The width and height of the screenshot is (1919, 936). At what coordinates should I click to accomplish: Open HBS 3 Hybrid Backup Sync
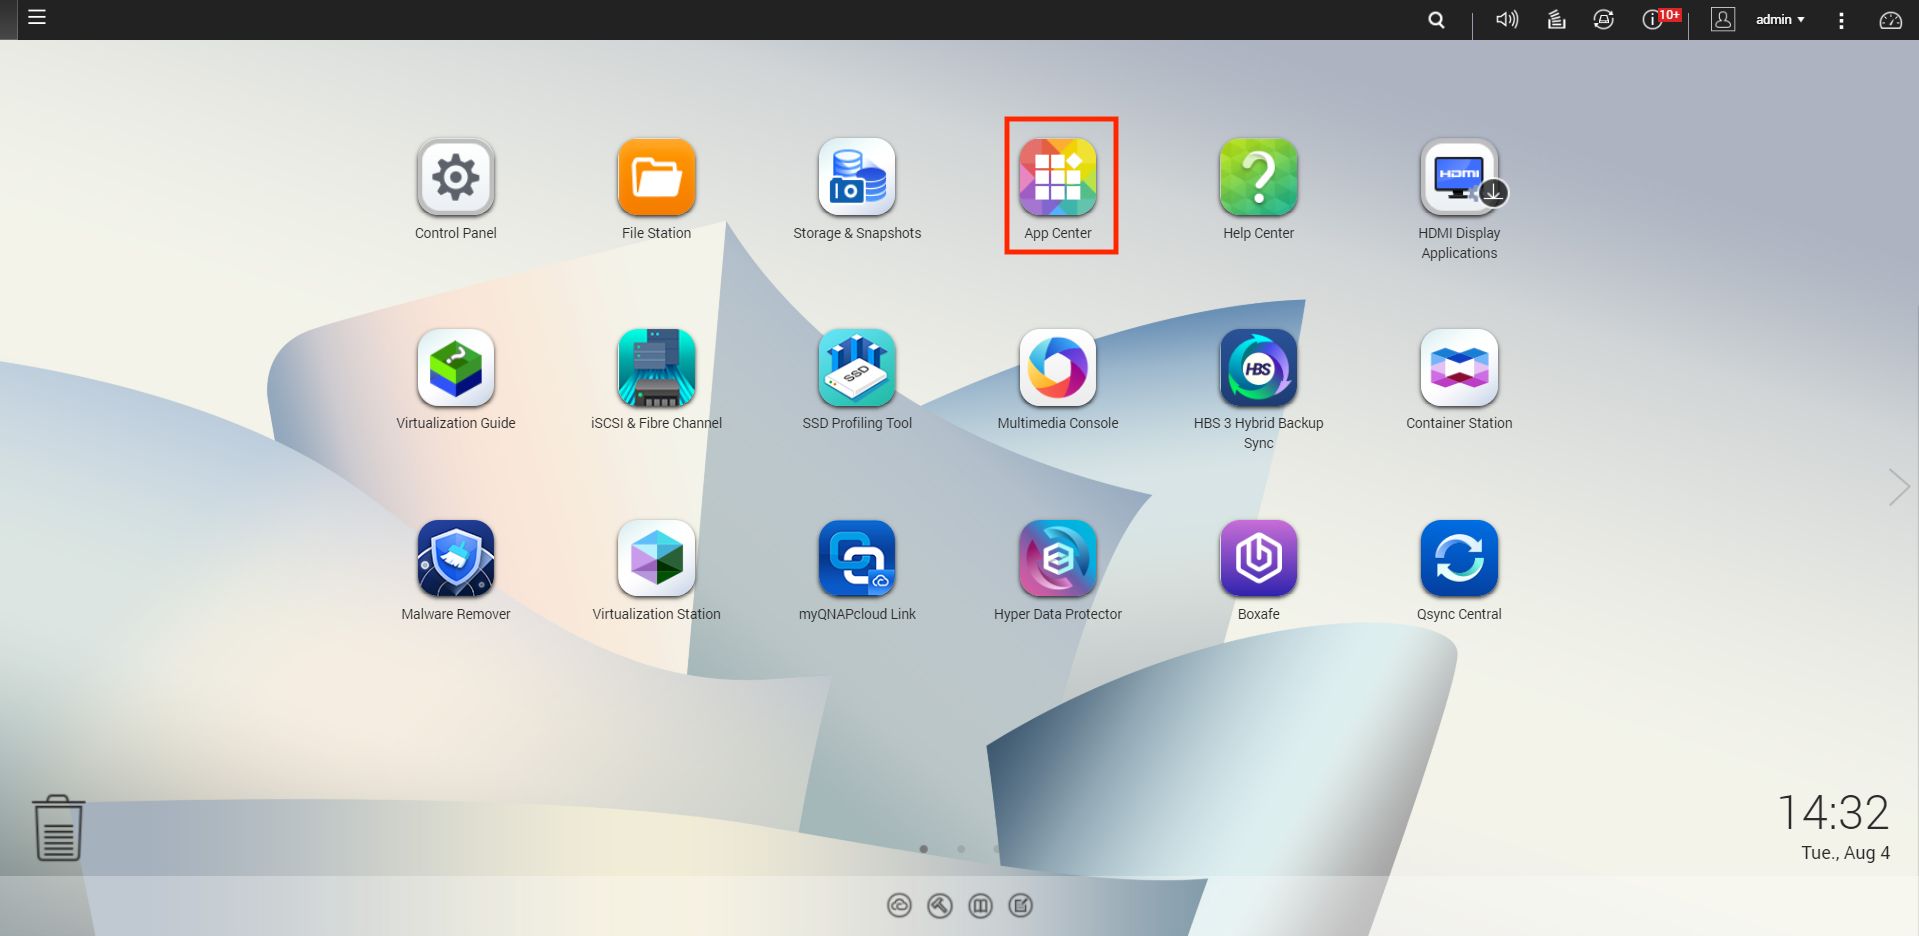click(x=1258, y=368)
